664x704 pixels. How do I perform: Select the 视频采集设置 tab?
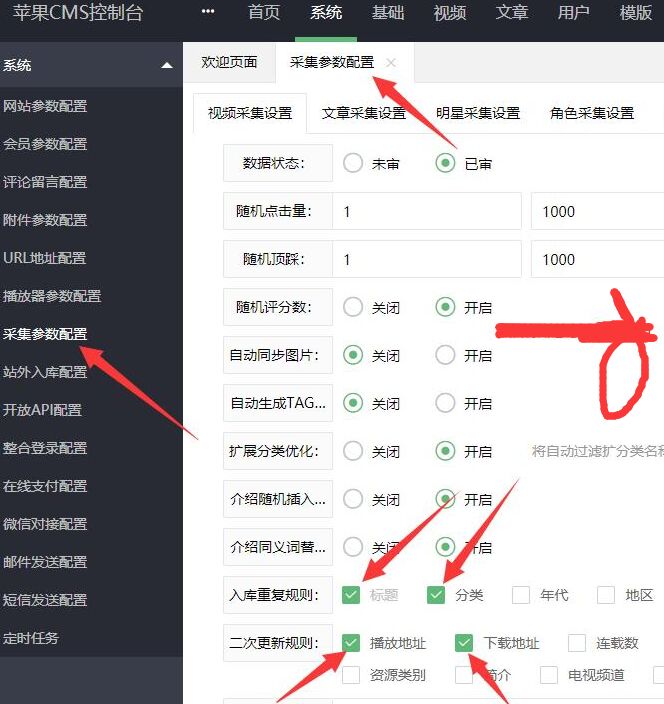(250, 113)
